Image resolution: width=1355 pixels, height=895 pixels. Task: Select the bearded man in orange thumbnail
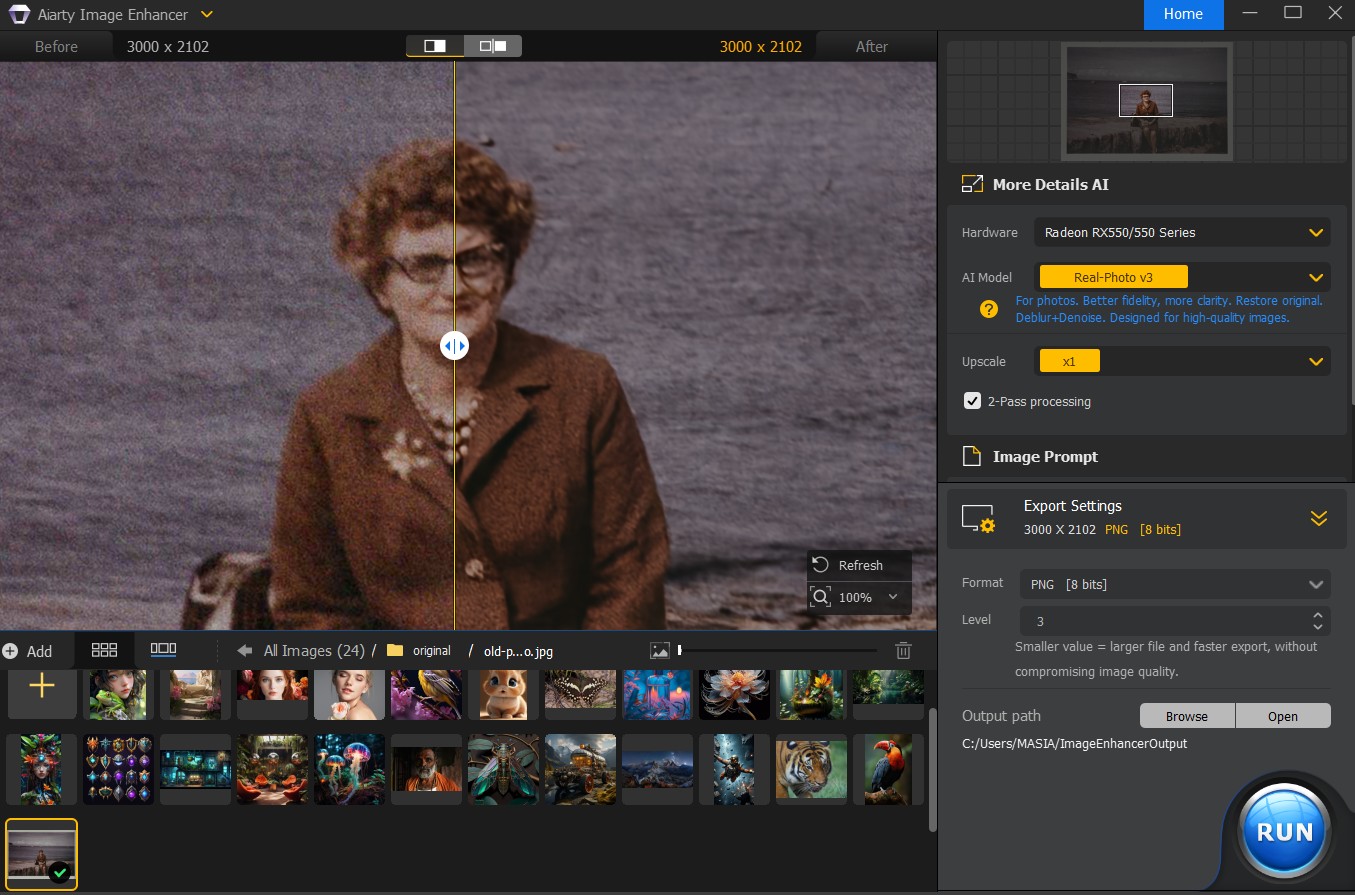pyautogui.click(x=426, y=769)
